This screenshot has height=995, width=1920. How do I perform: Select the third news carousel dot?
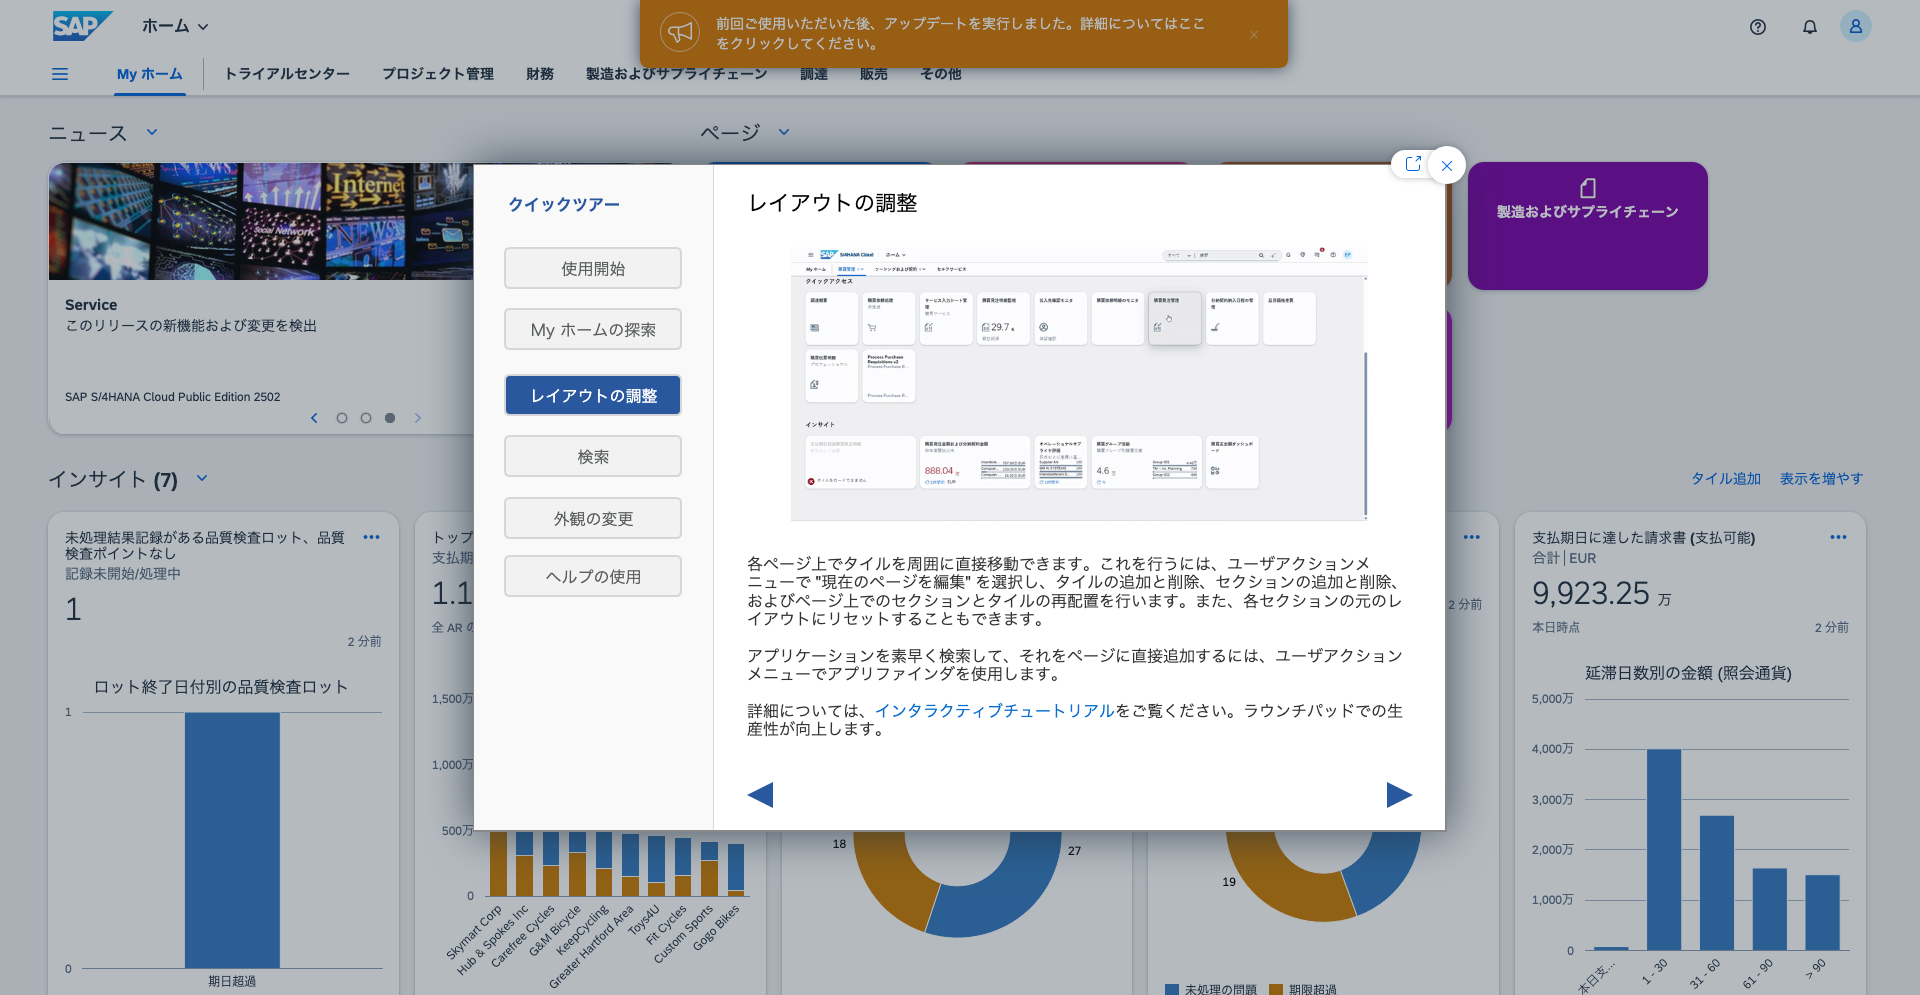(390, 418)
